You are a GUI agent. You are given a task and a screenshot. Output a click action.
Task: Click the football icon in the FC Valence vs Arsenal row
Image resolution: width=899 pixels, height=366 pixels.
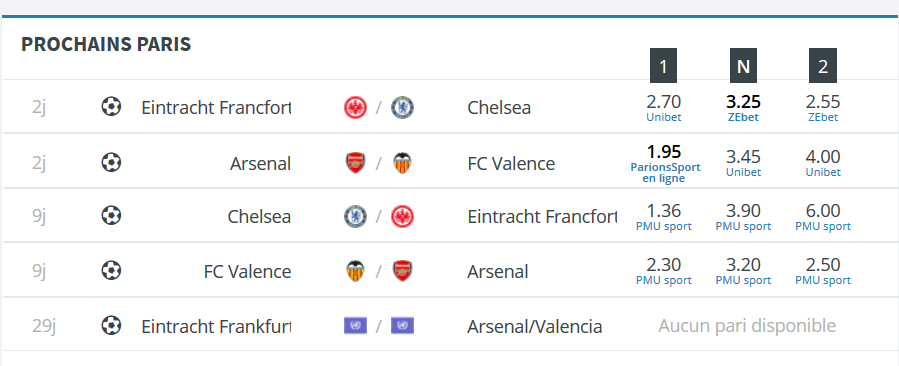tap(111, 270)
